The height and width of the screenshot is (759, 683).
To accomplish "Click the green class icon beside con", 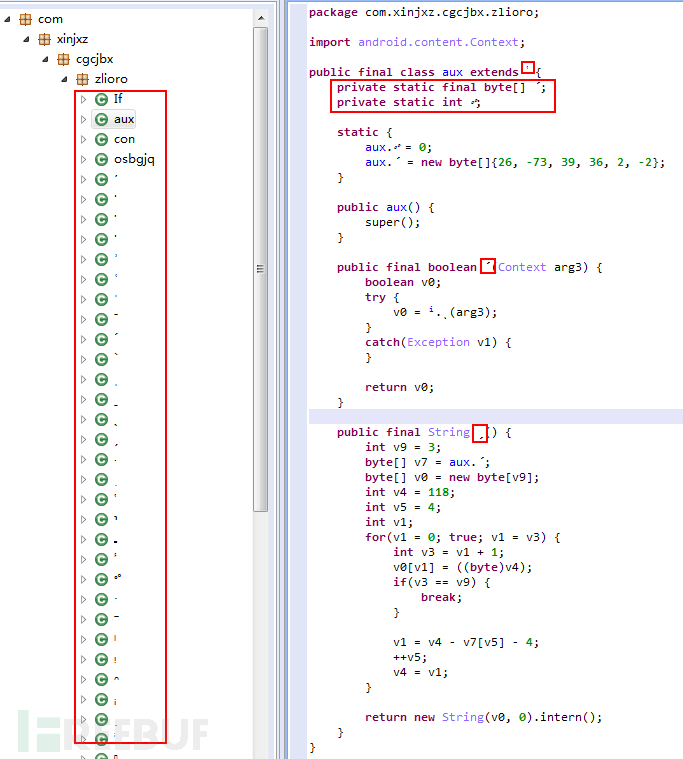I will coord(101,139).
